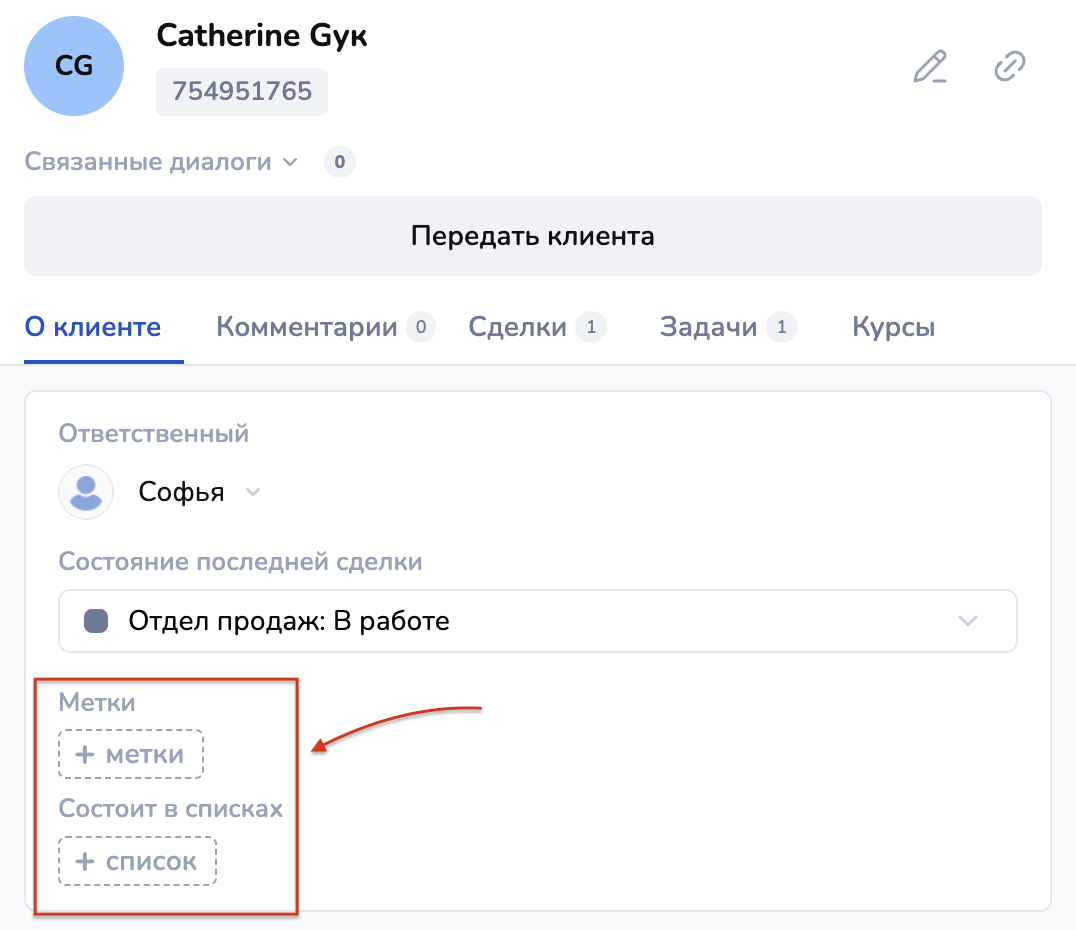Switch to the О клиенте tab
1076x930 pixels.
[93, 327]
